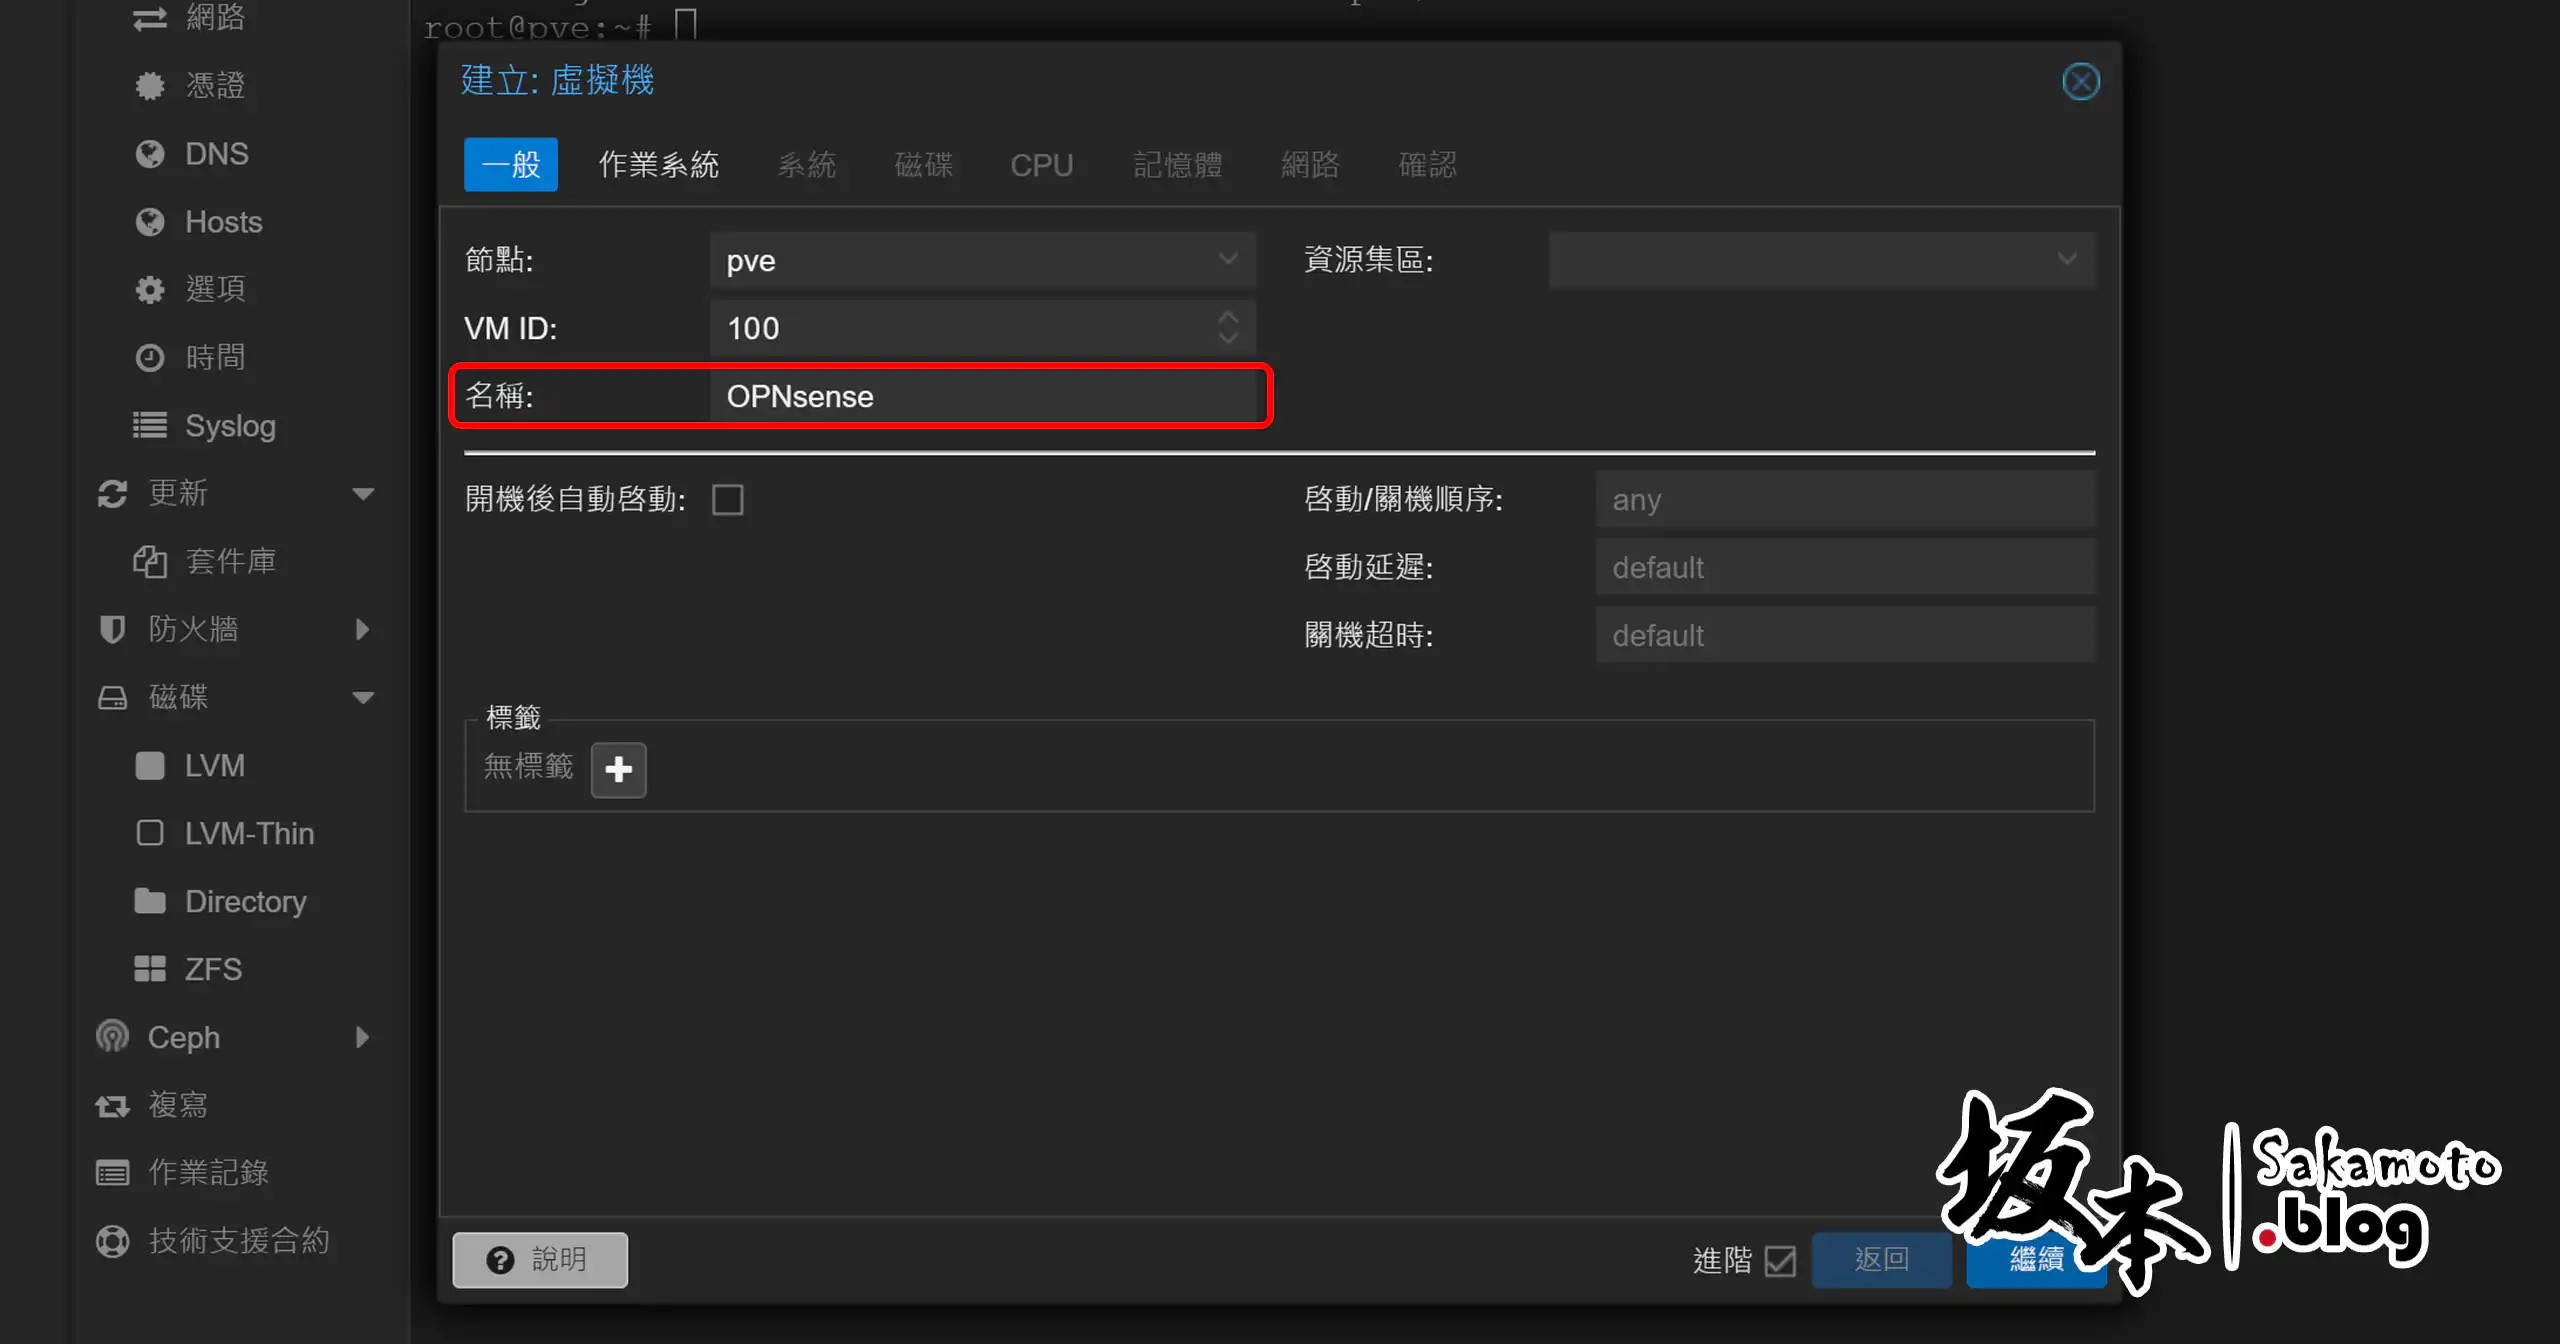This screenshot has height=1344, width=2560.
Task: Uncheck the 進階 advanced option
Action: click(1779, 1261)
